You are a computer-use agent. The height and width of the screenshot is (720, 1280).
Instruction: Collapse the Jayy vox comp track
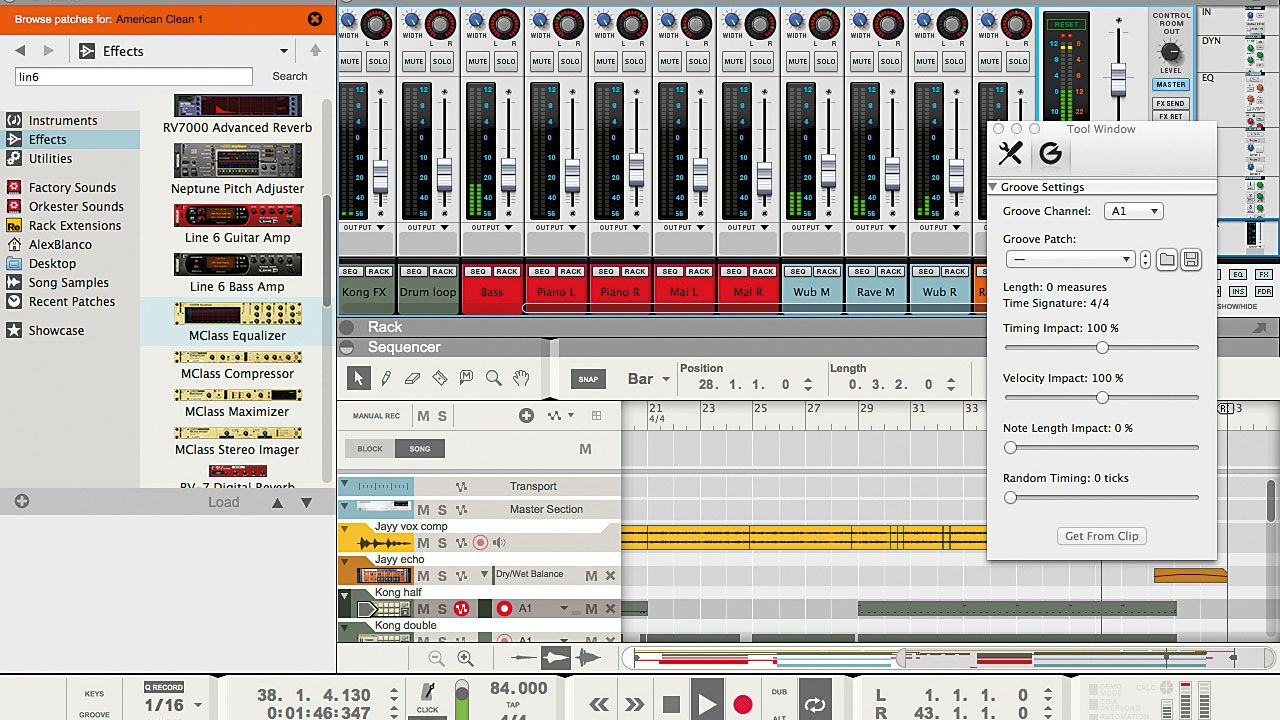pyautogui.click(x=345, y=527)
